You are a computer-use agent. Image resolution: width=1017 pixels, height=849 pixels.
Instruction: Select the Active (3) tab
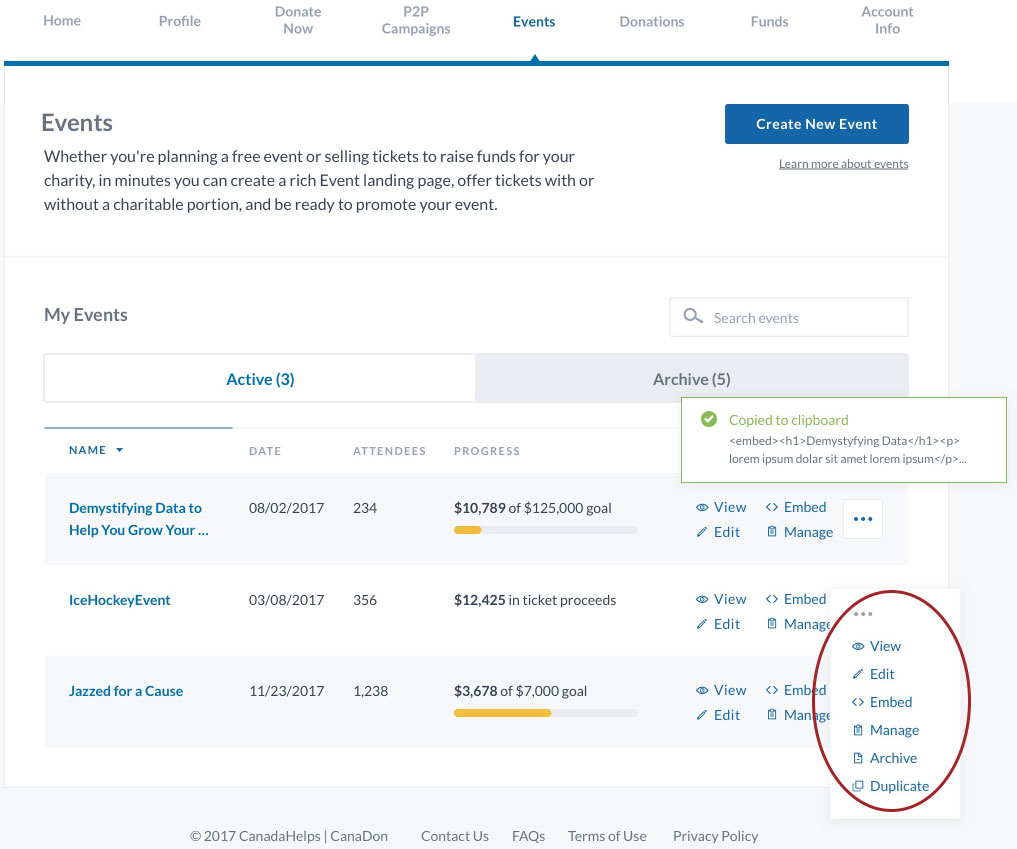coord(260,379)
